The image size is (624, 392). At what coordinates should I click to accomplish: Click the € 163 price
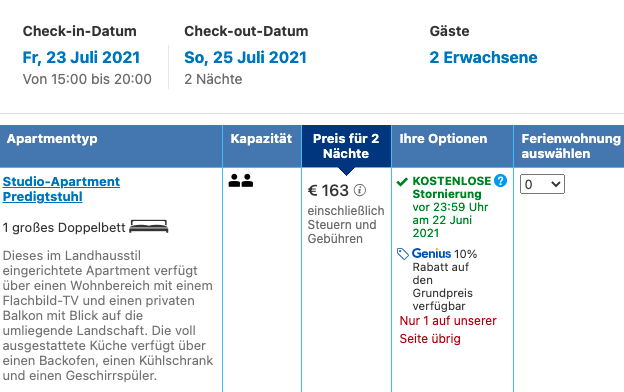coord(328,191)
